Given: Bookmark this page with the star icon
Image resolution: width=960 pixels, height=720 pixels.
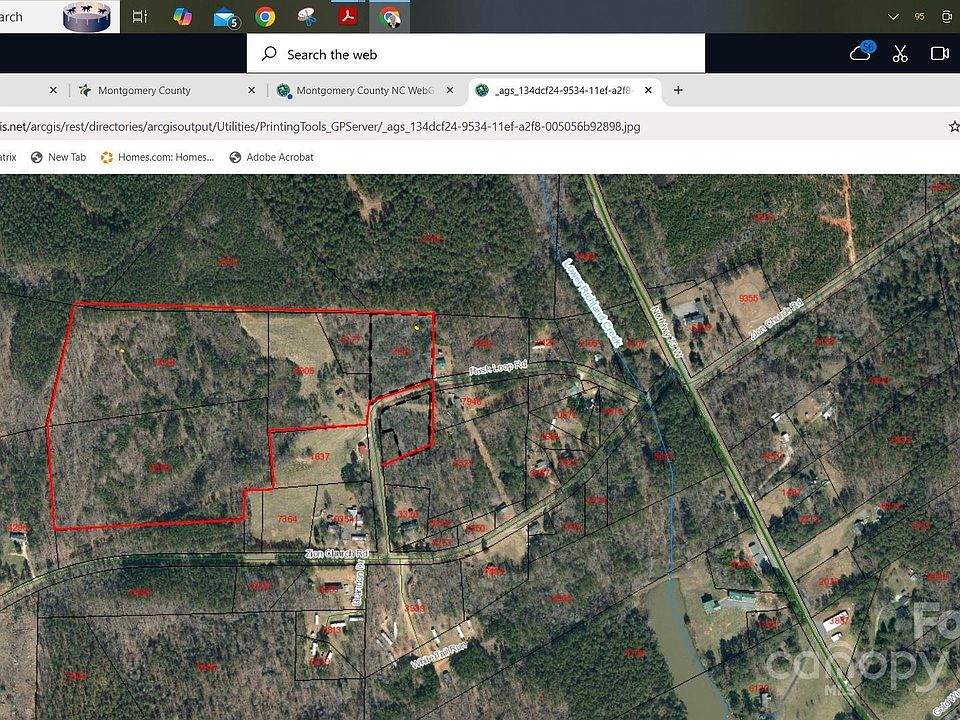Looking at the screenshot, I should point(954,127).
